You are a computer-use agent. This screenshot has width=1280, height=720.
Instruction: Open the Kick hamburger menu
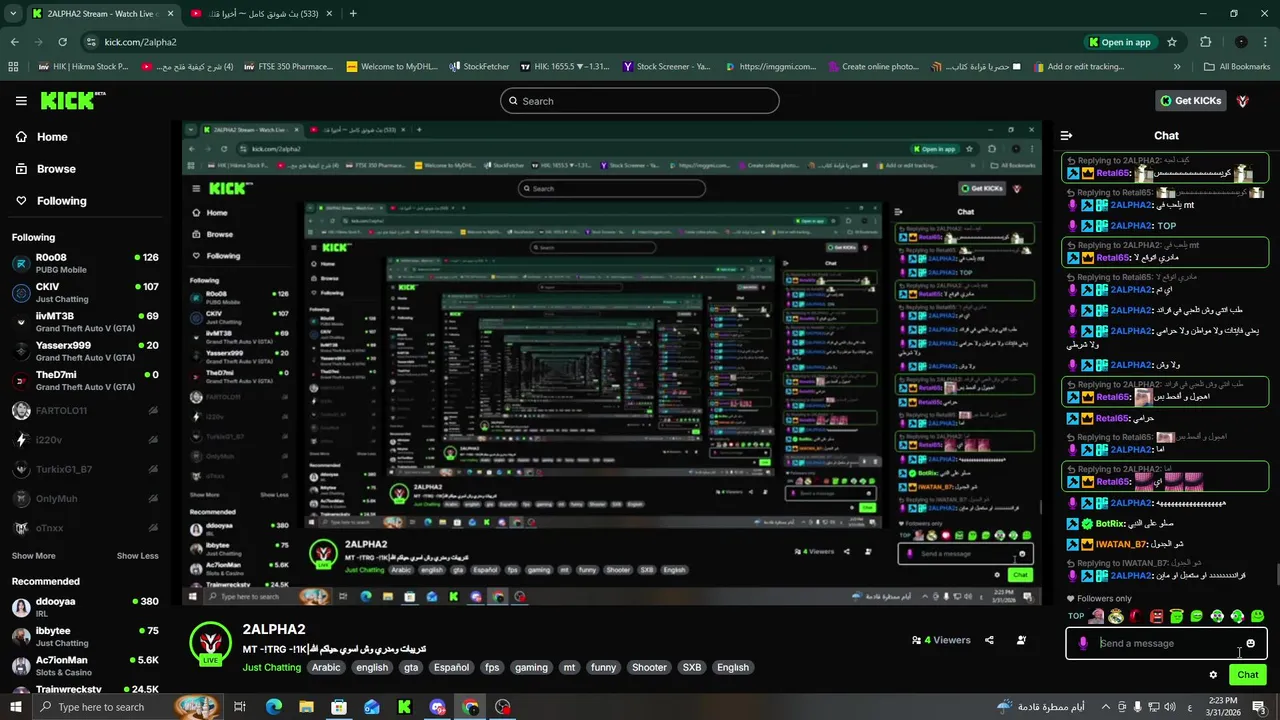21,101
